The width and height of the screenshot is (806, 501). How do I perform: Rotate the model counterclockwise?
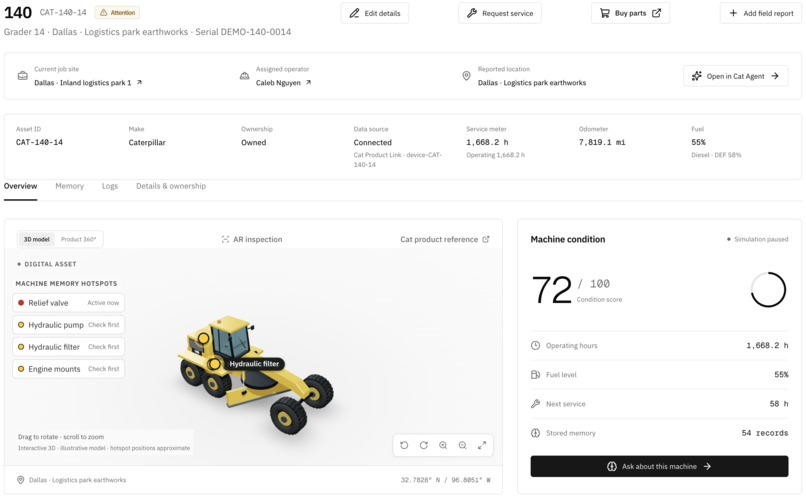coord(404,446)
